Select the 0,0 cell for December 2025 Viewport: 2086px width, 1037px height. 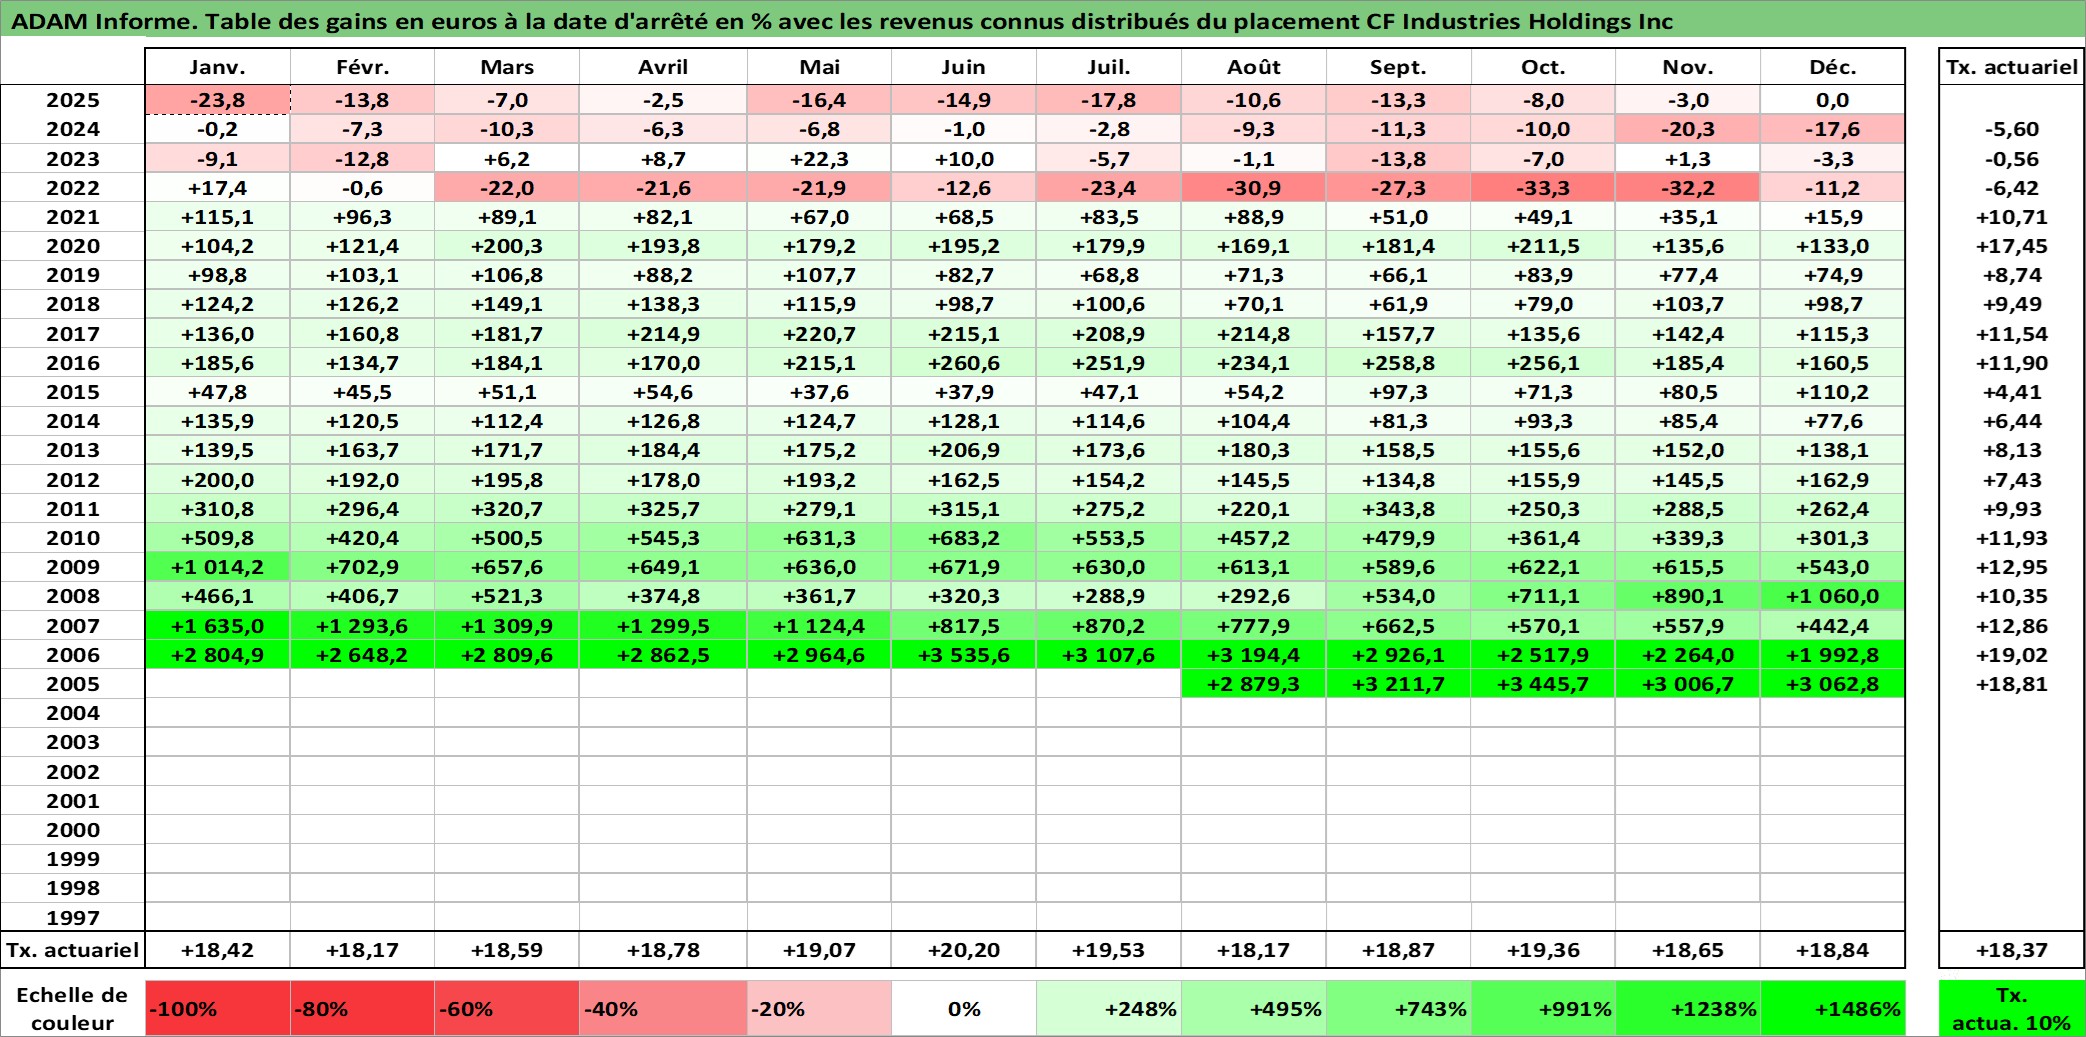click(x=1832, y=100)
